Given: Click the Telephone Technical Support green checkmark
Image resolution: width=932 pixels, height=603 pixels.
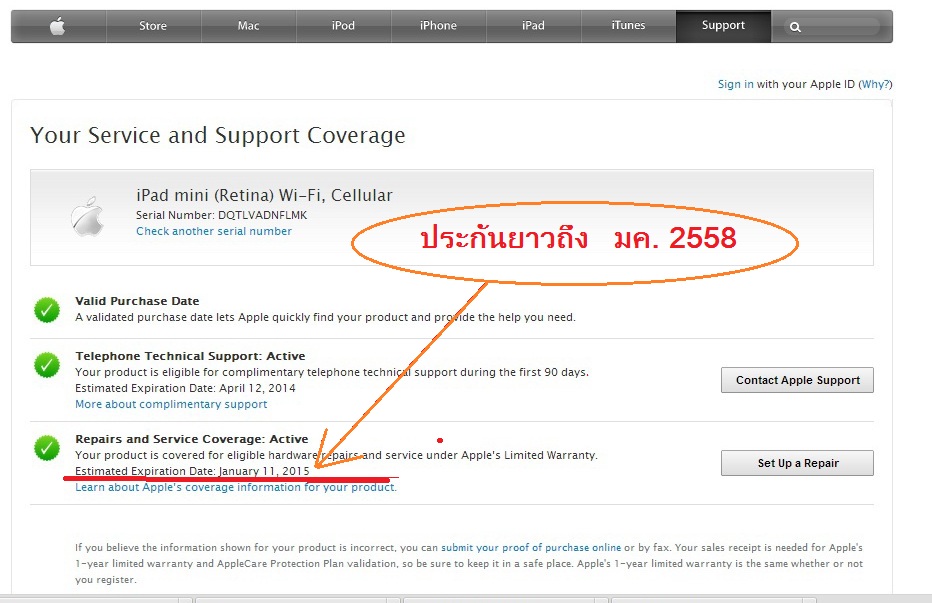Looking at the screenshot, I should 47,365.
